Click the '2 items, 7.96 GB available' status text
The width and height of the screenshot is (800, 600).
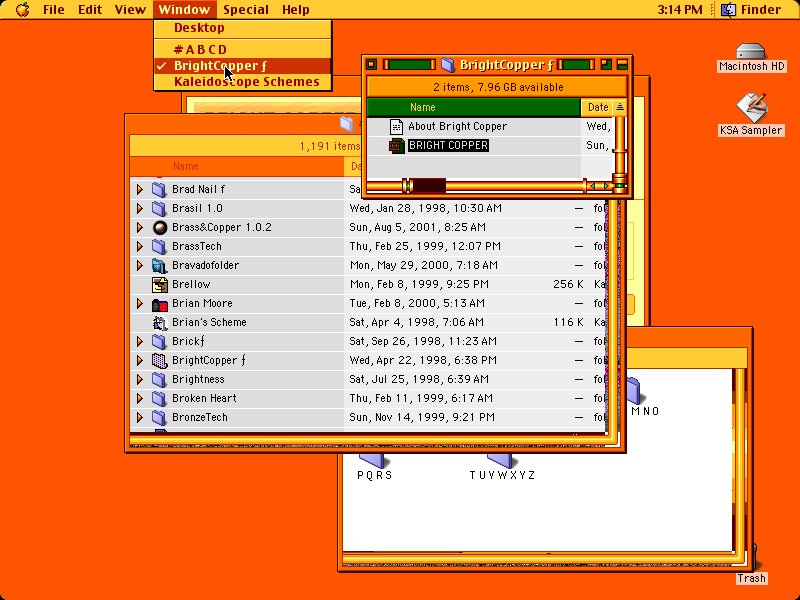point(498,87)
